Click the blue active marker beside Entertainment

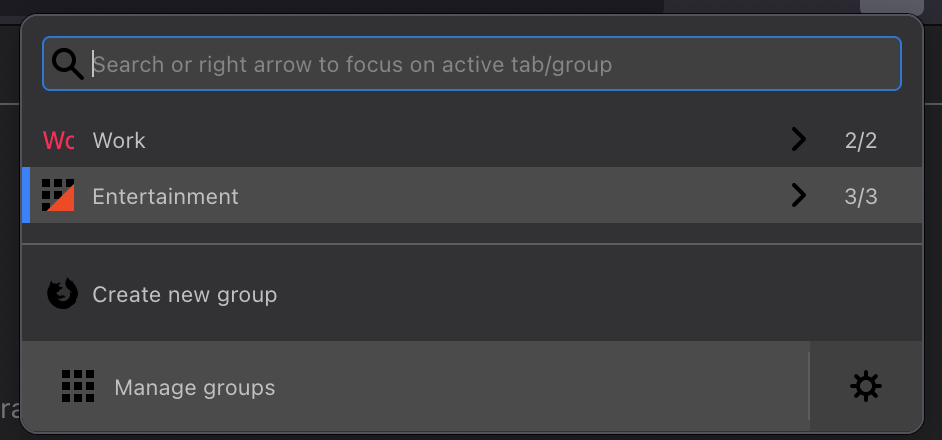(26, 195)
